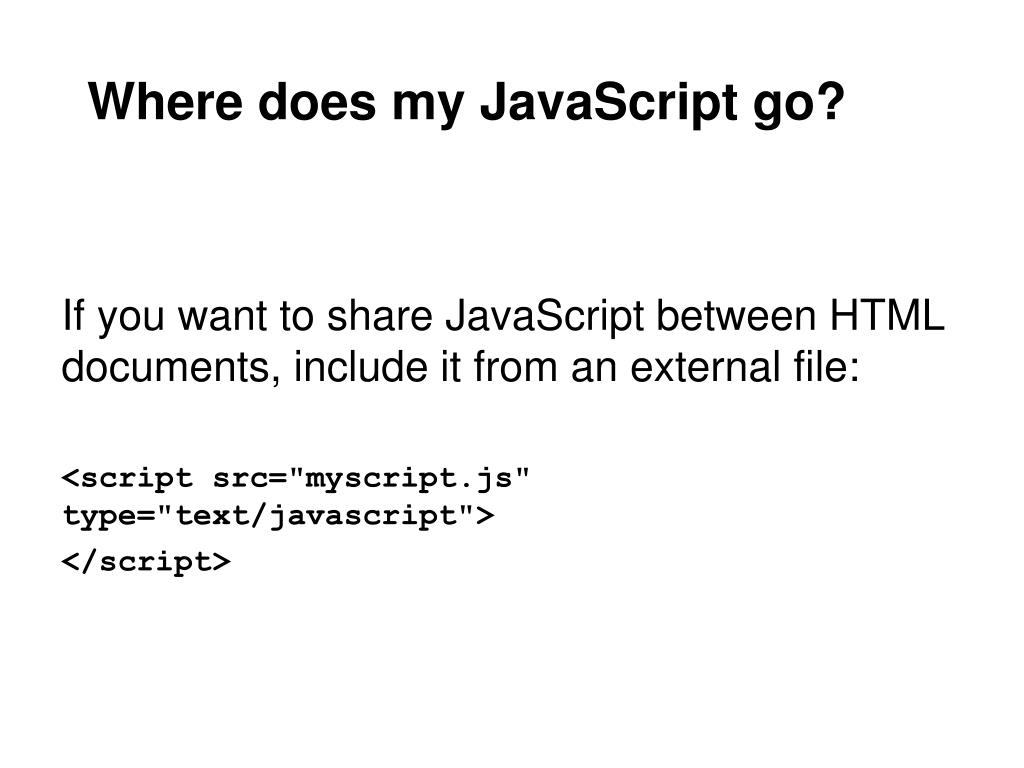Click the slide title 'Where does my JavaScript go?'
Screen dimensions: 1024x768
point(466,103)
